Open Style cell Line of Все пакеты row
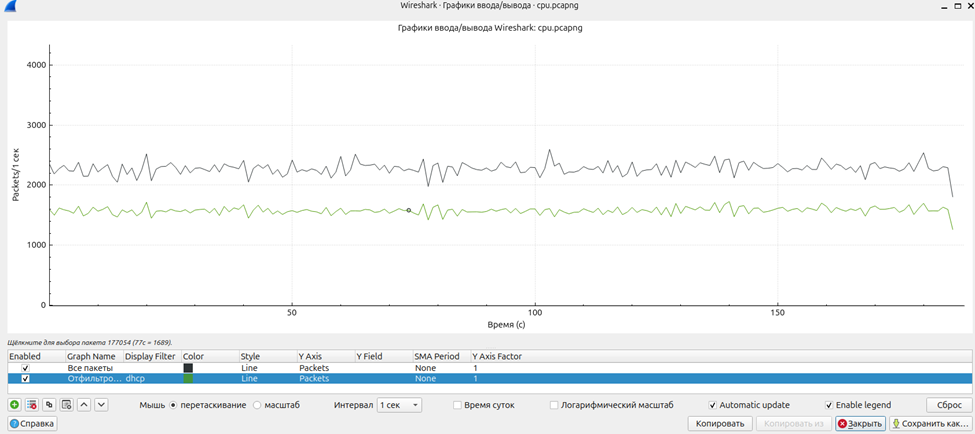Image resolution: width=975 pixels, height=434 pixels. point(268,368)
